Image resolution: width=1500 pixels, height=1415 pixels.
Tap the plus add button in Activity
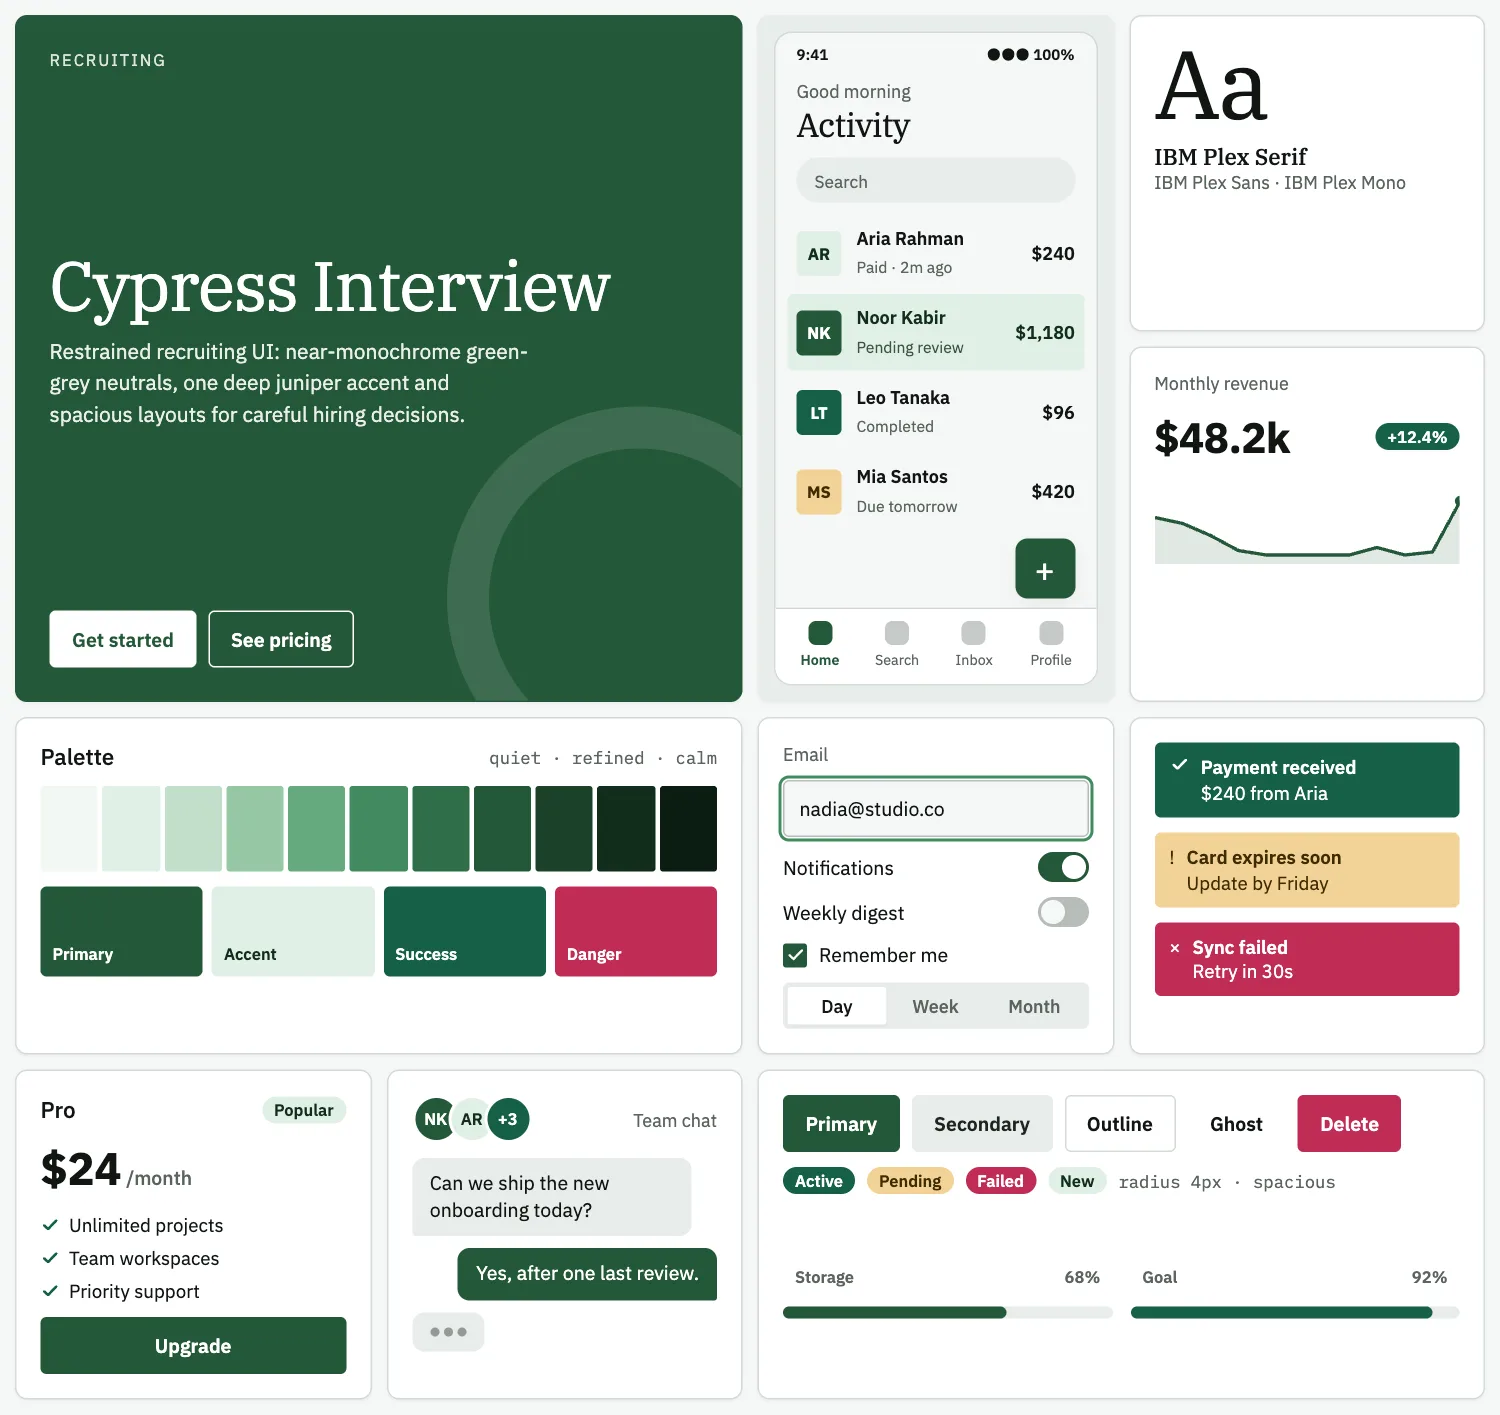[1045, 569]
